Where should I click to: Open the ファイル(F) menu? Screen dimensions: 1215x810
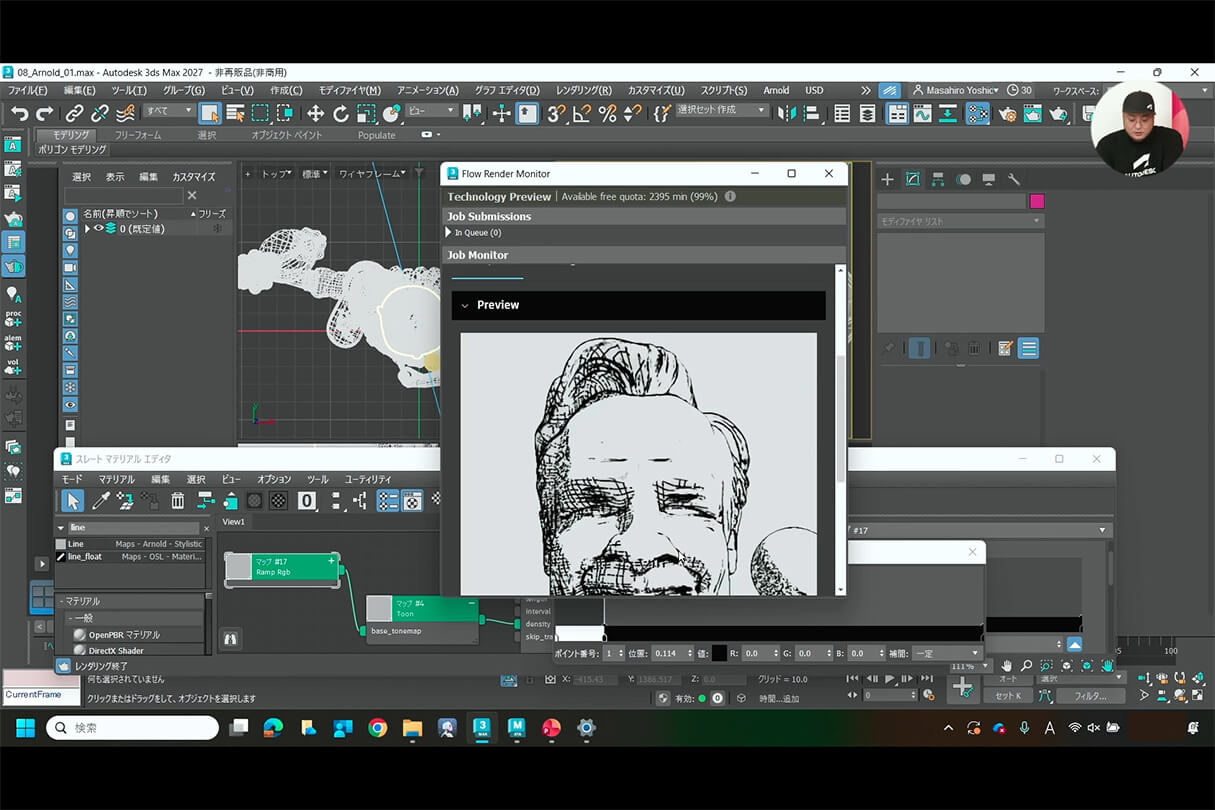[x=27, y=90]
